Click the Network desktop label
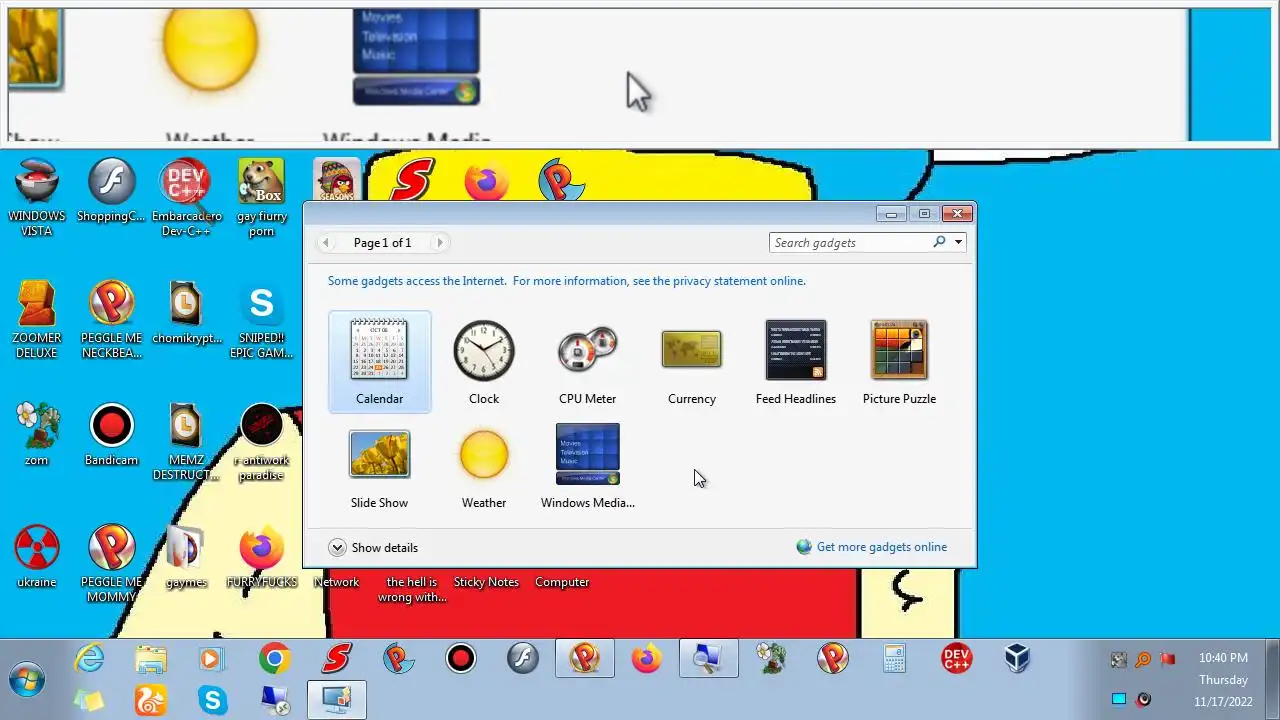1280x720 pixels. pos(337,582)
